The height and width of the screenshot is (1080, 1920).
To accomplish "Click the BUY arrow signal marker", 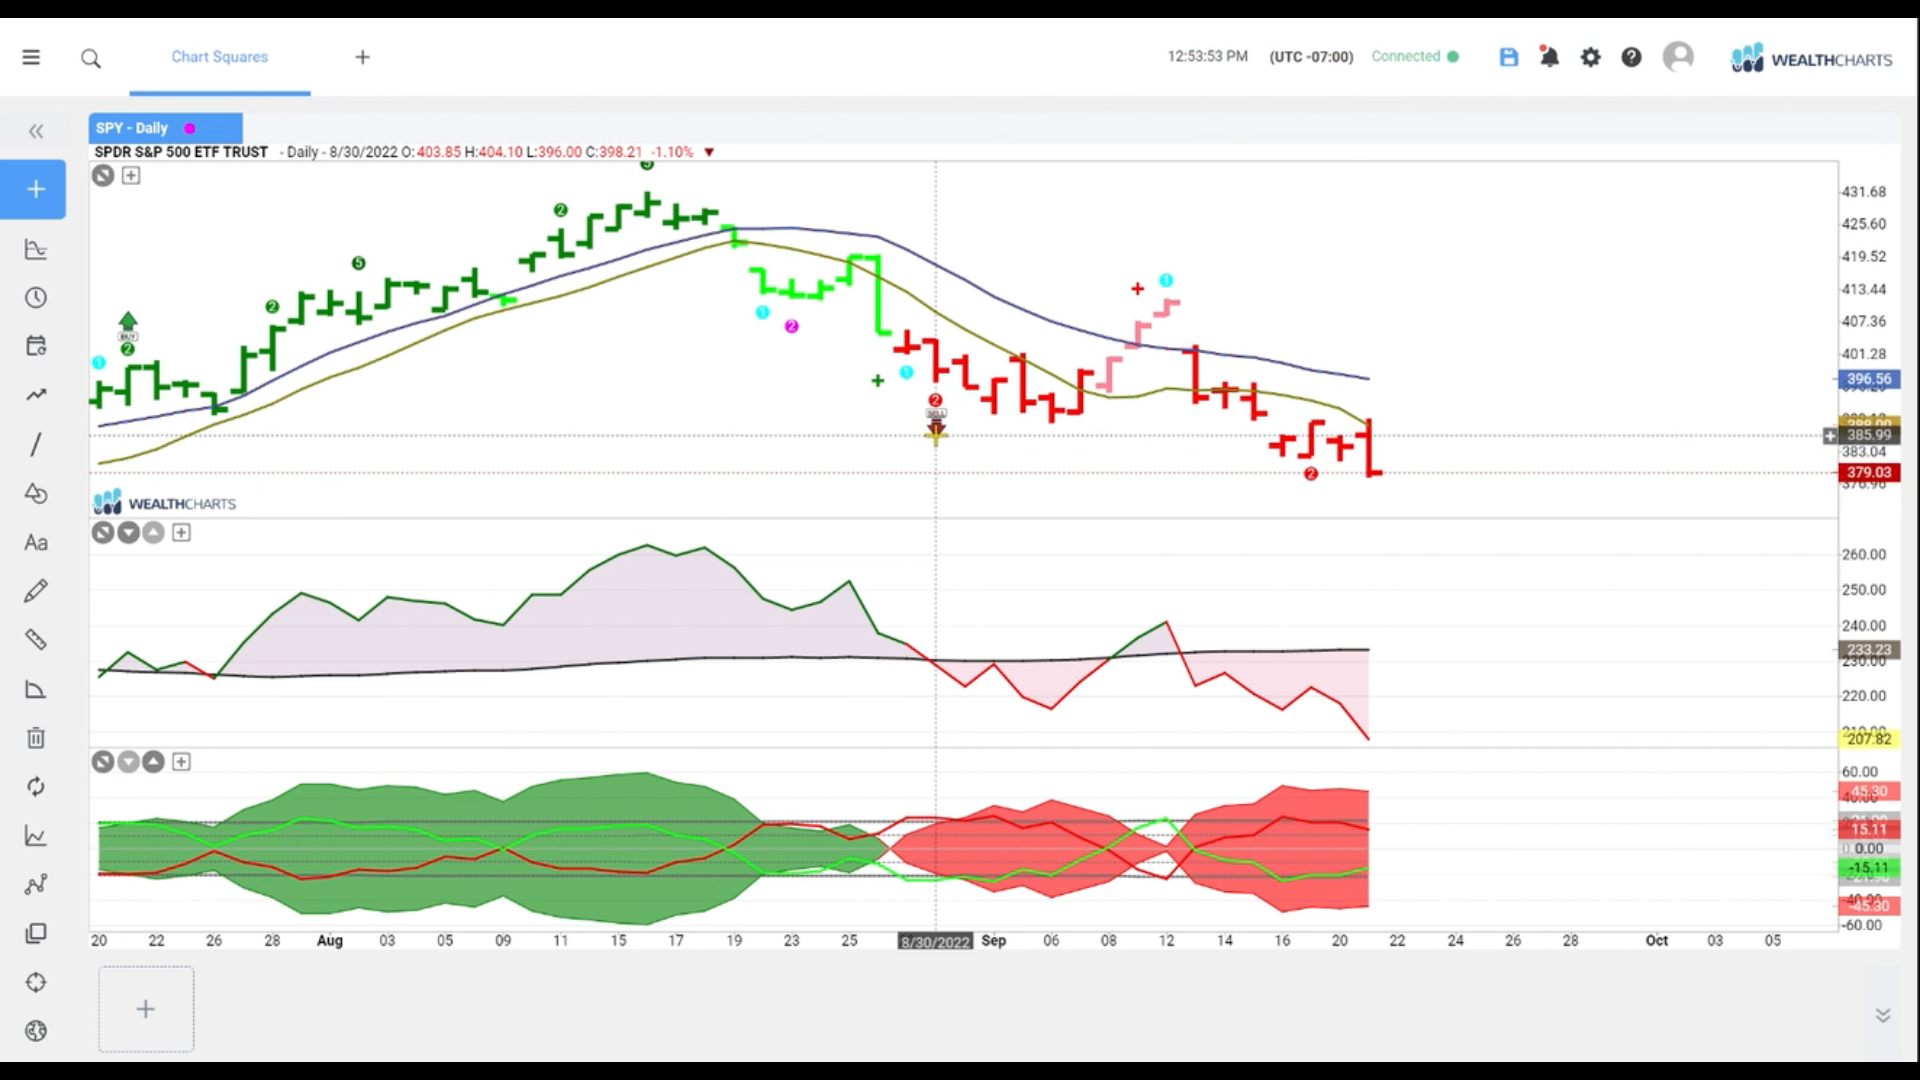I will click(128, 325).
